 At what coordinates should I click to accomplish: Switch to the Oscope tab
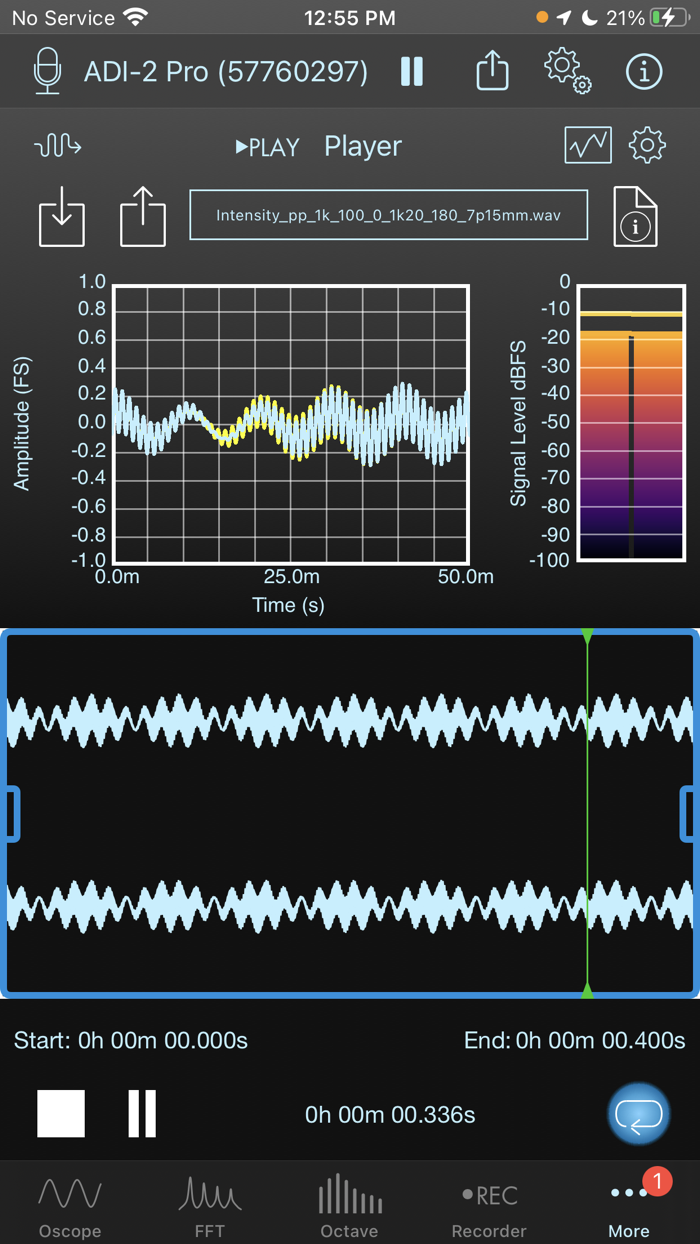pos(70,1205)
